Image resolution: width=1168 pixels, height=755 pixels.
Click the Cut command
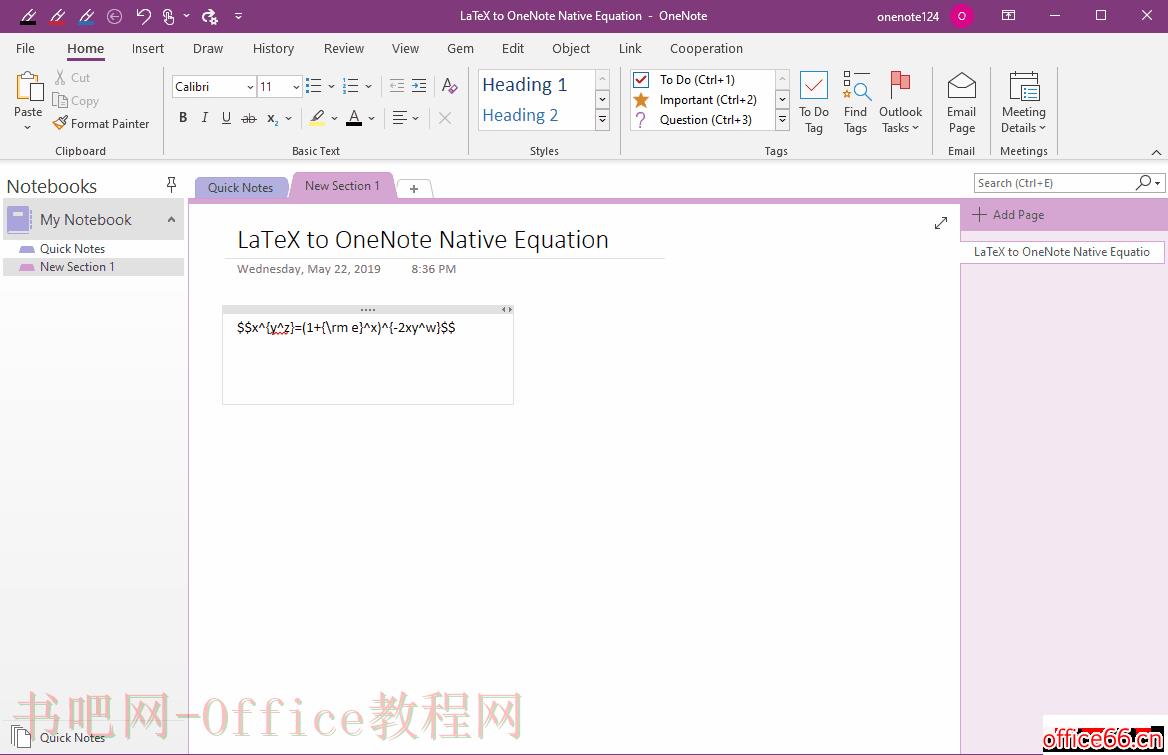pyautogui.click(x=72, y=77)
